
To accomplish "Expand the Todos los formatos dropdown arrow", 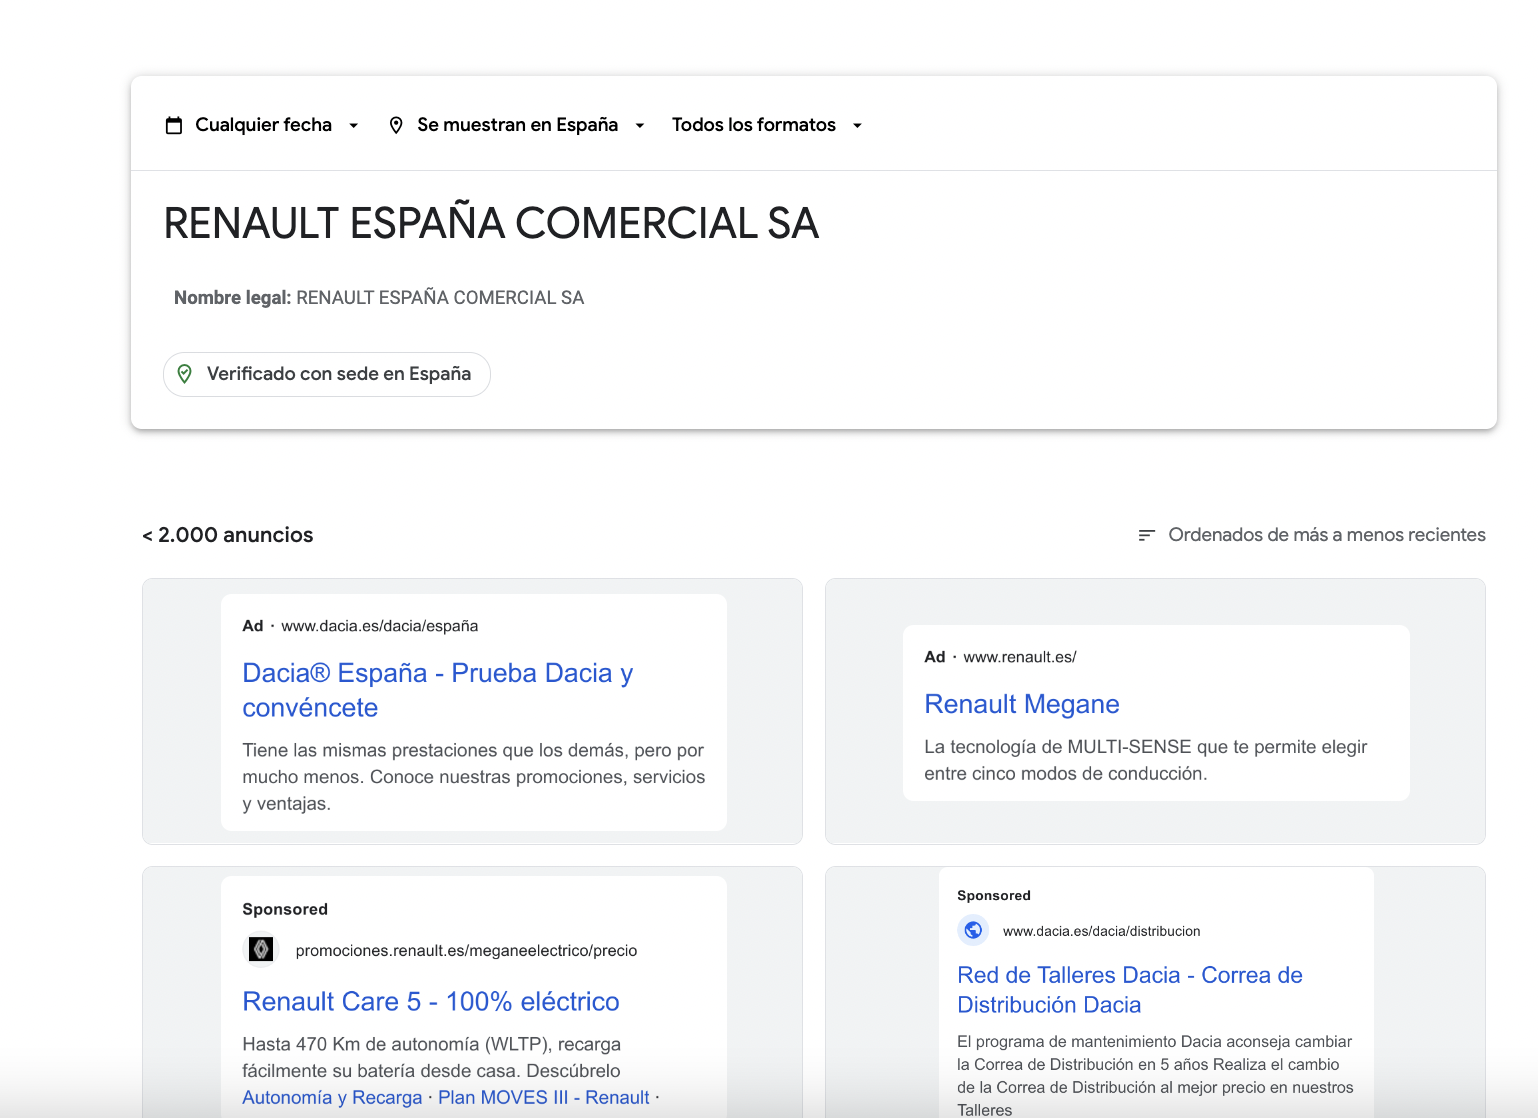I will coord(857,125).
